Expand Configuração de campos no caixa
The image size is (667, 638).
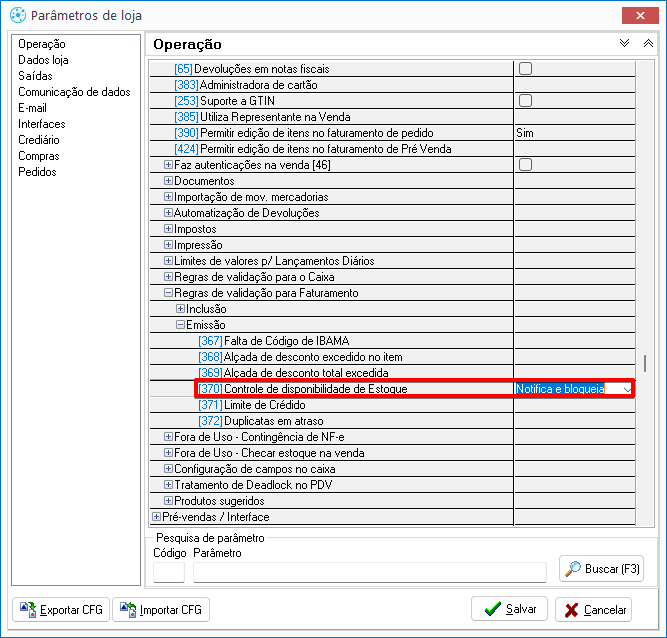click(x=168, y=469)
